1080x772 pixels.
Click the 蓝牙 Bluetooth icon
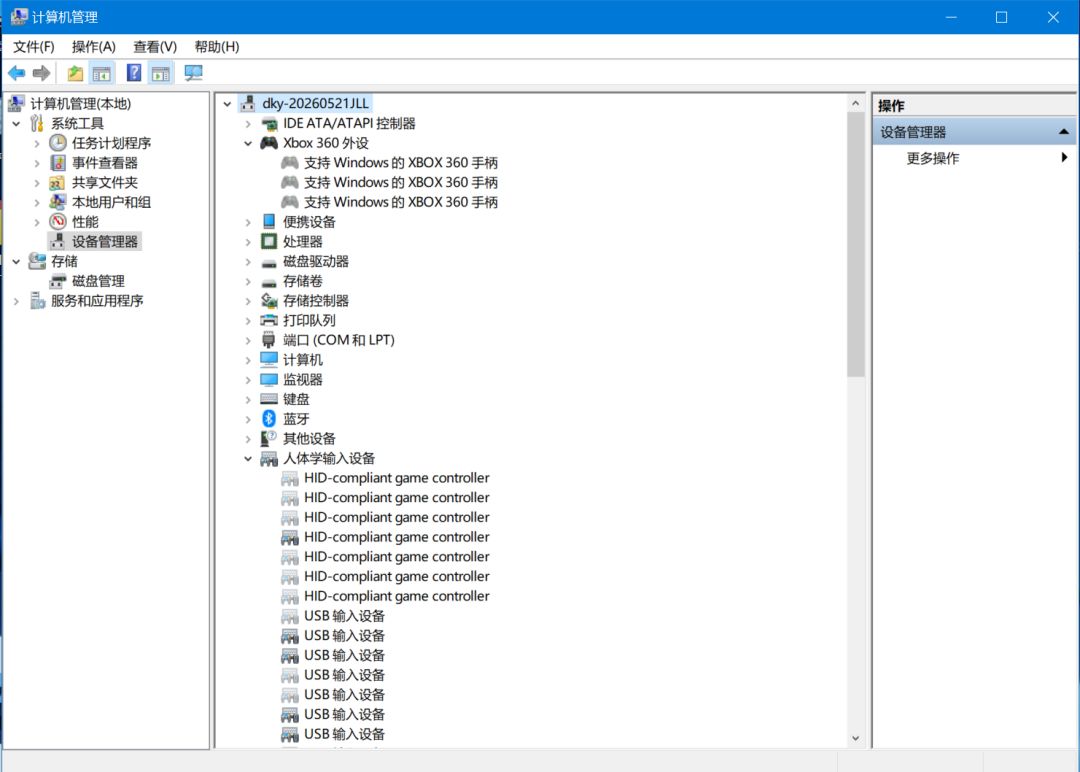(x=269, y=419)
